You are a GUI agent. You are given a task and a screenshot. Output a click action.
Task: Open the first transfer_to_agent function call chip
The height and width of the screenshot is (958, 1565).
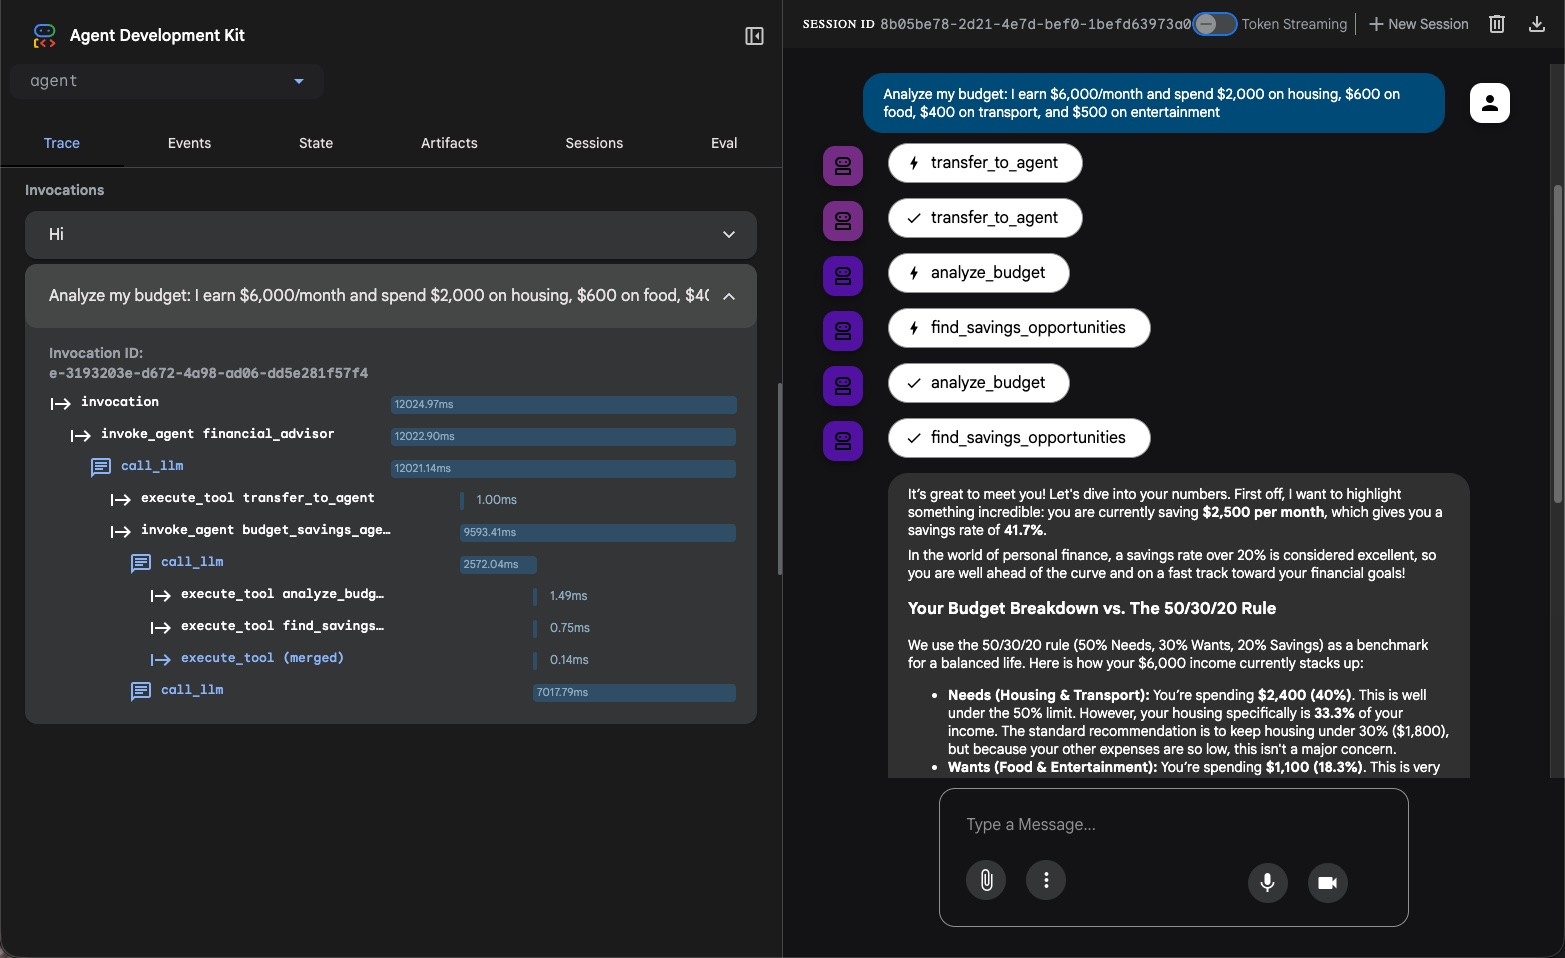[984, 163]
